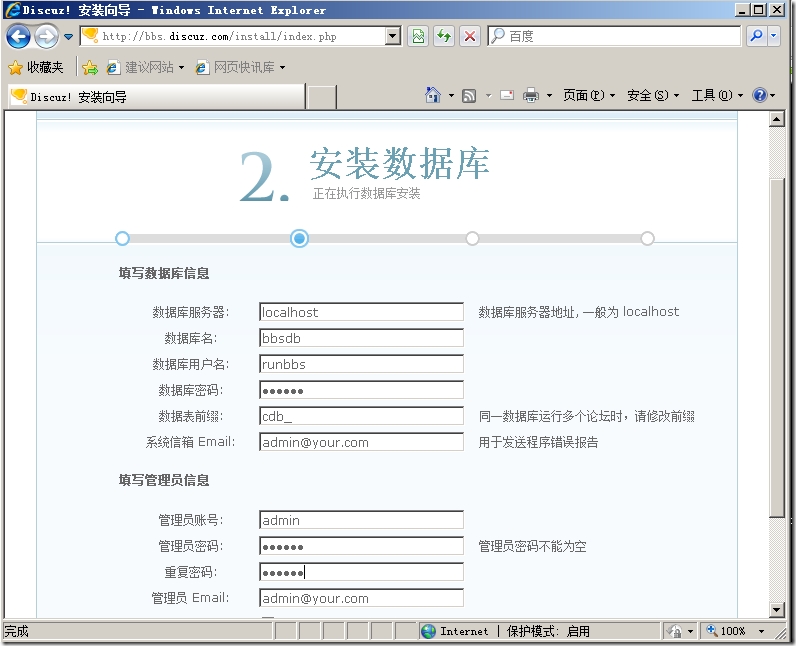Open the 安全(S) menu
Screen dimensions: 796x646
pyautogui.click(x=653, y=95)
